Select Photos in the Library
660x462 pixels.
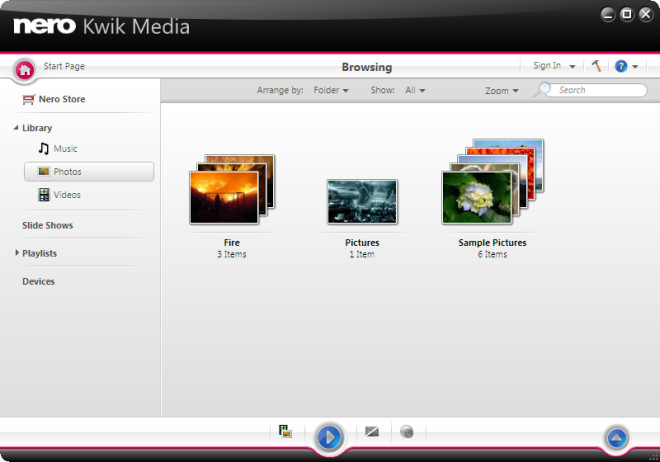(x=89, y=172)
